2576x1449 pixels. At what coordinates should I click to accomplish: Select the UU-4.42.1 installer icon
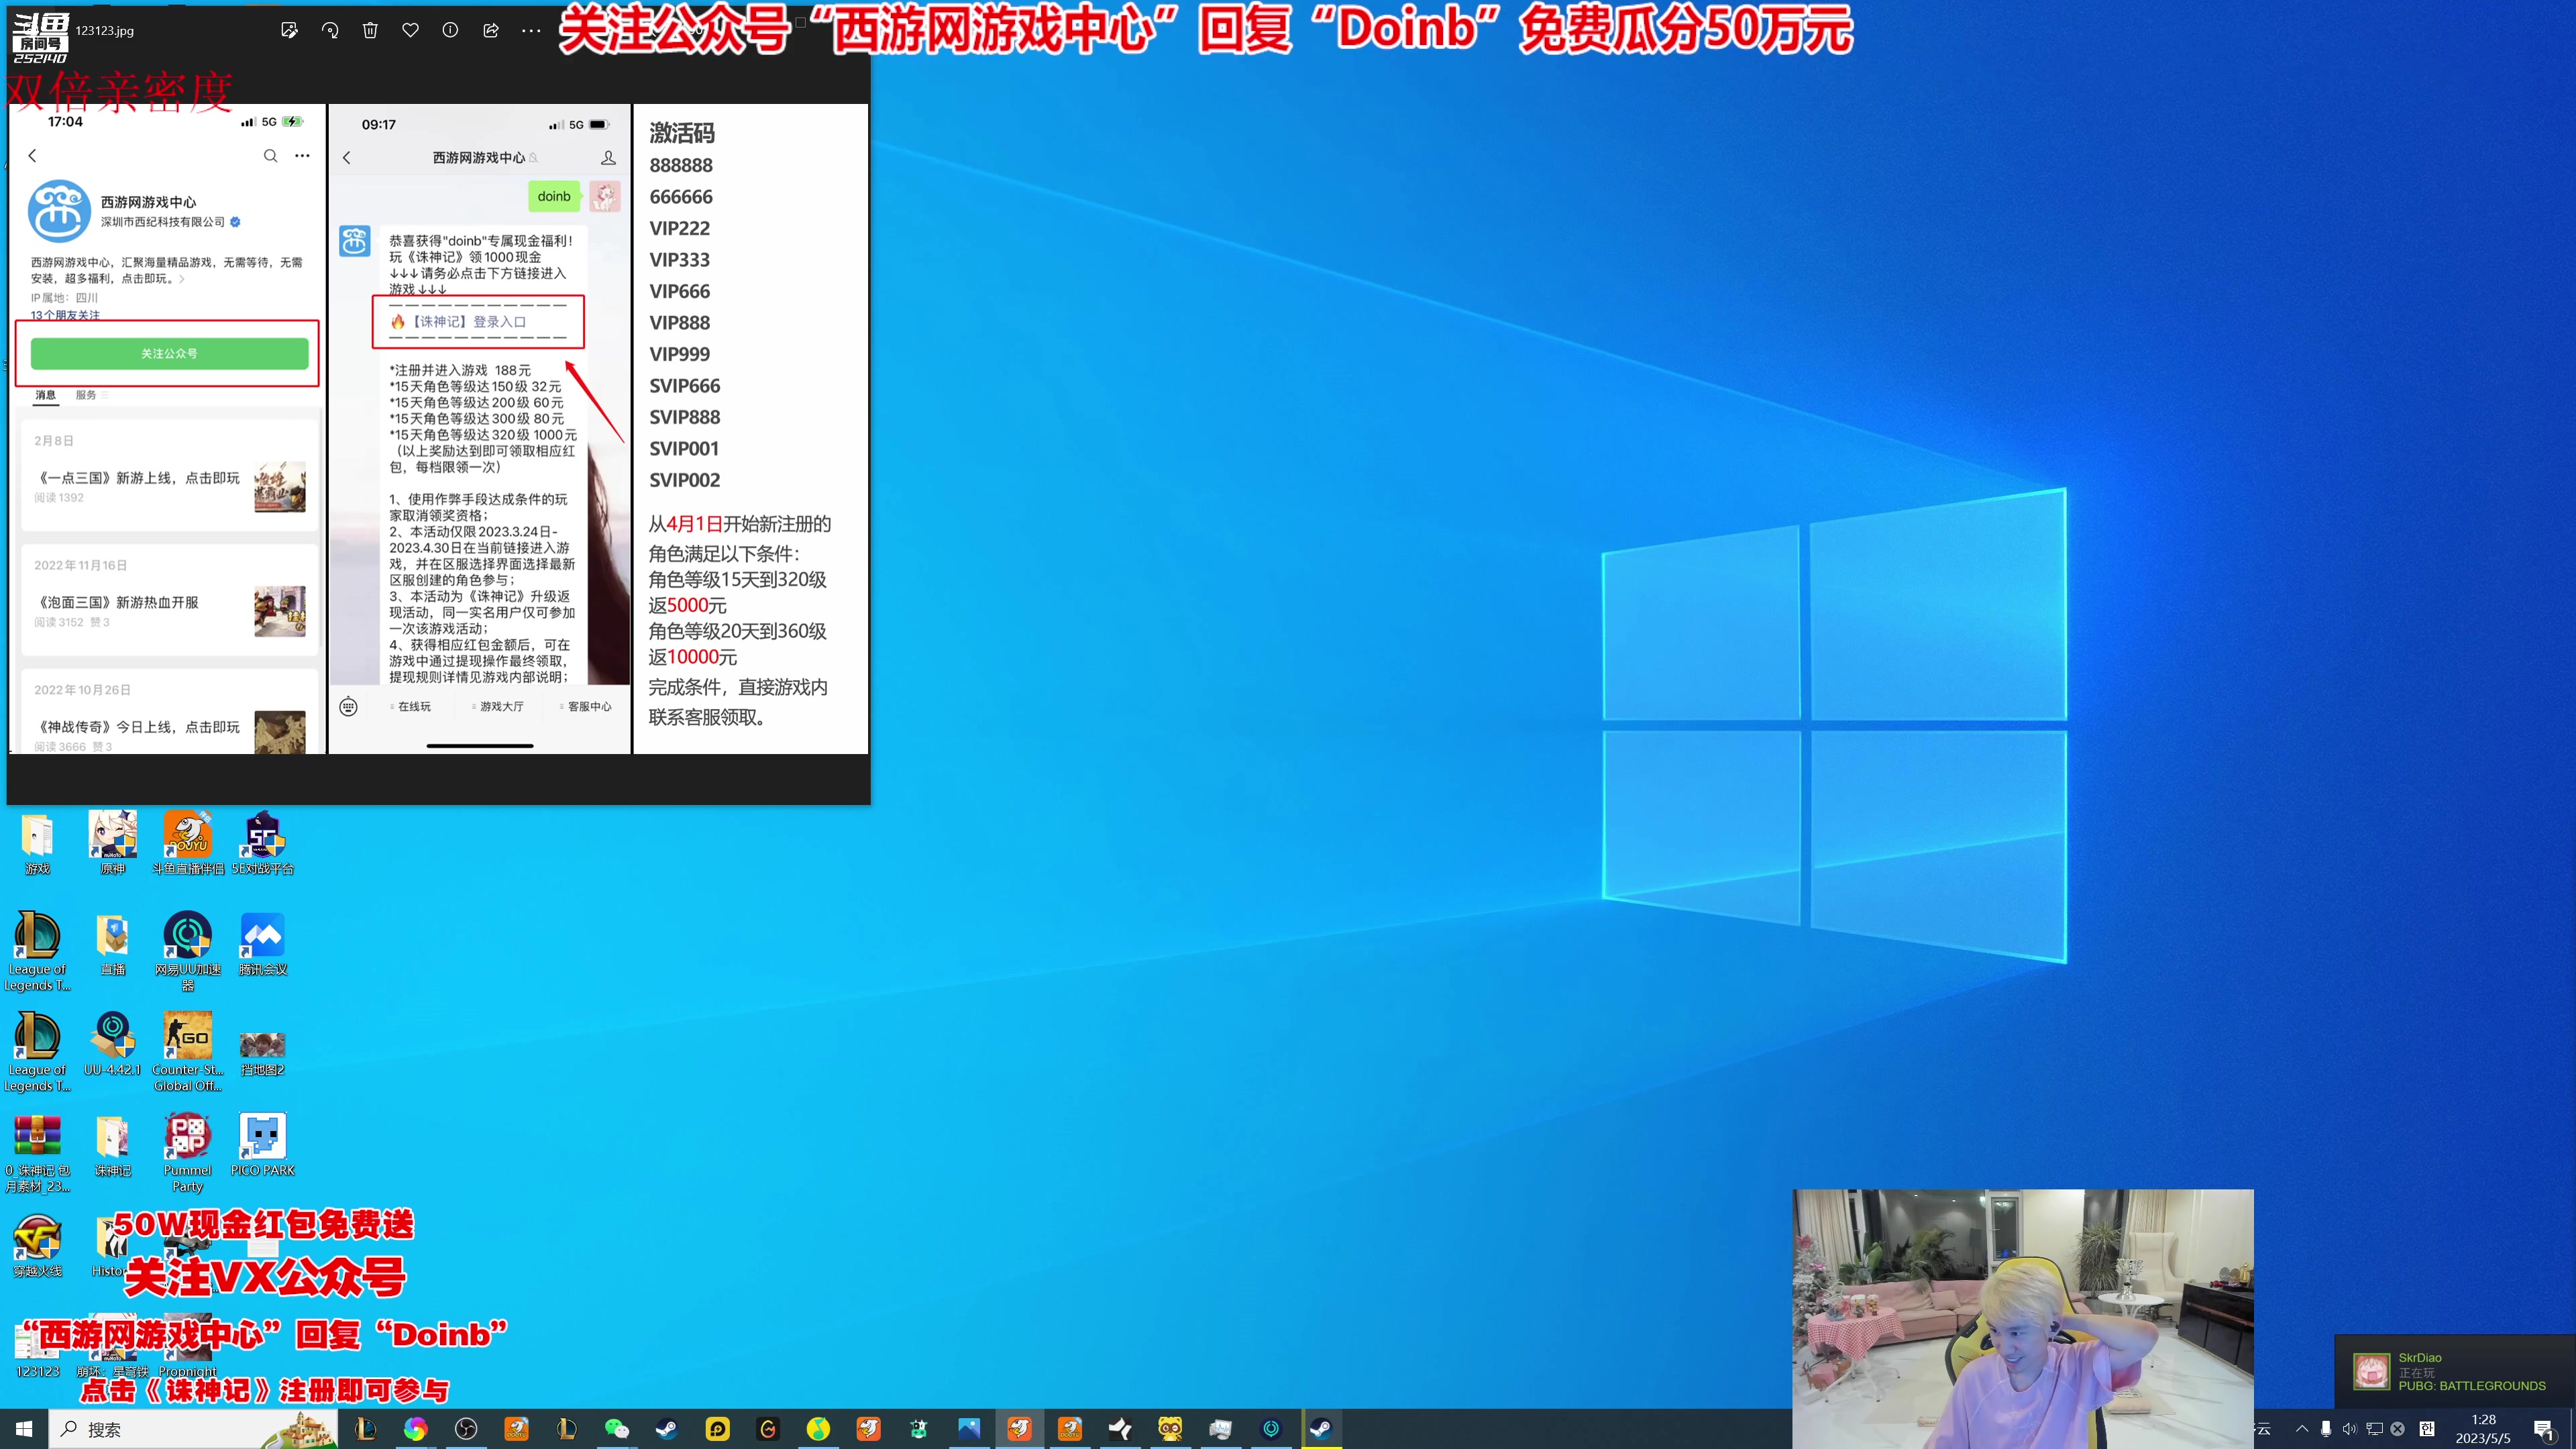point(113,1044)
